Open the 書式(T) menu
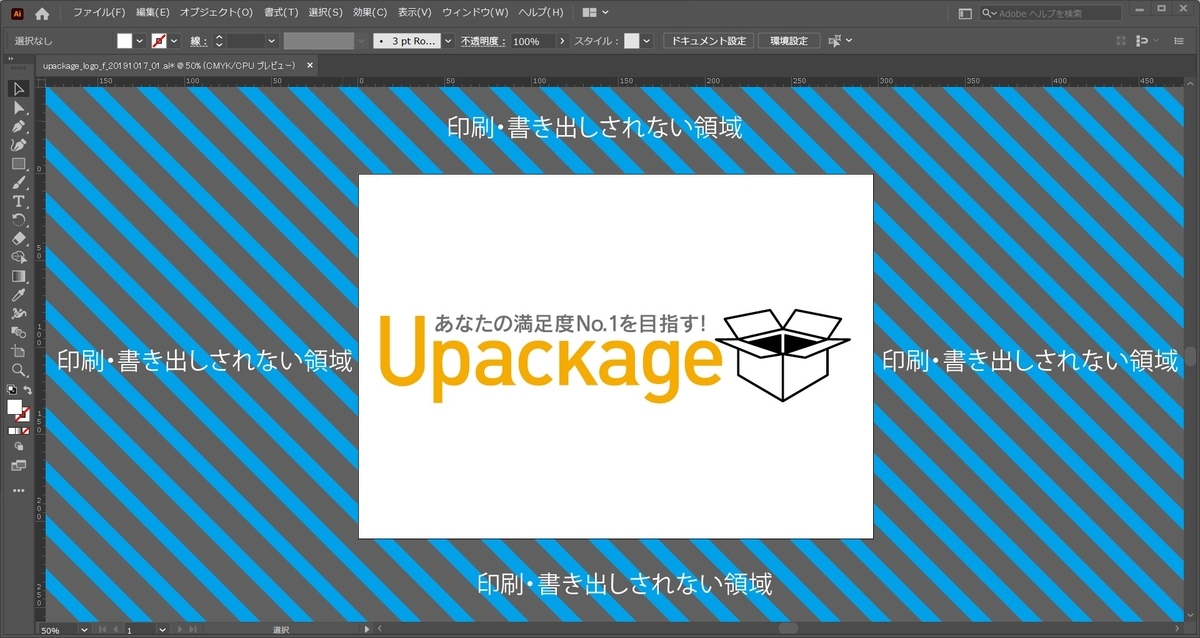Screen dimensions: 1200x638 (x=281, y=13)
